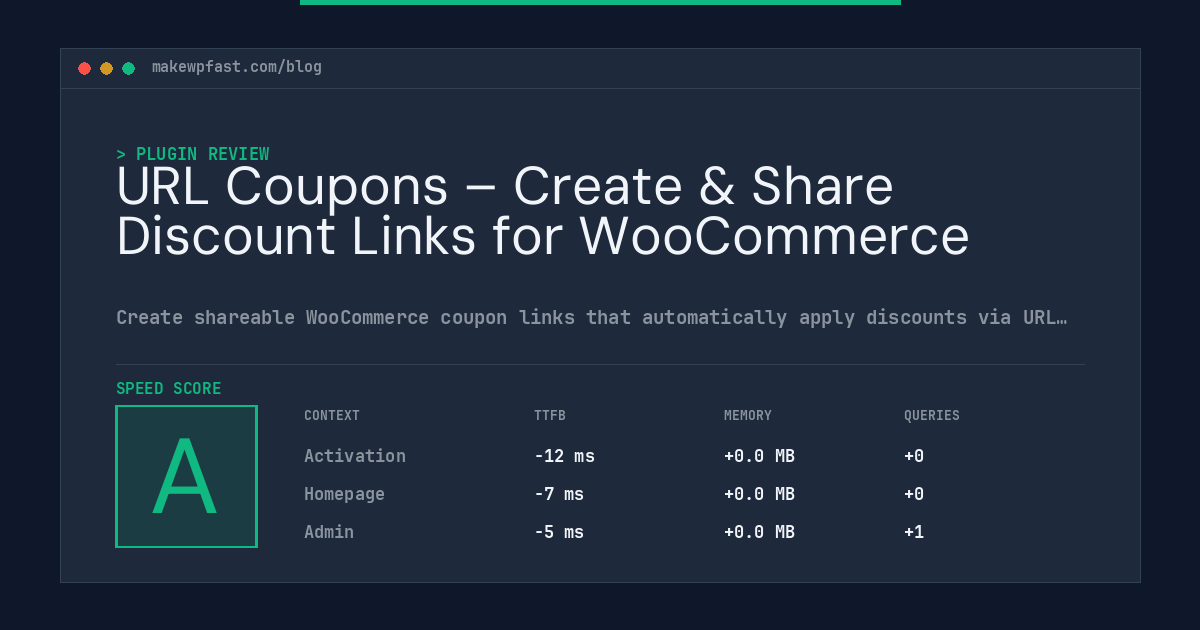The image size is (1200, 630).
Task: Select the Homepage row label
Action: (x=344, y=494)
